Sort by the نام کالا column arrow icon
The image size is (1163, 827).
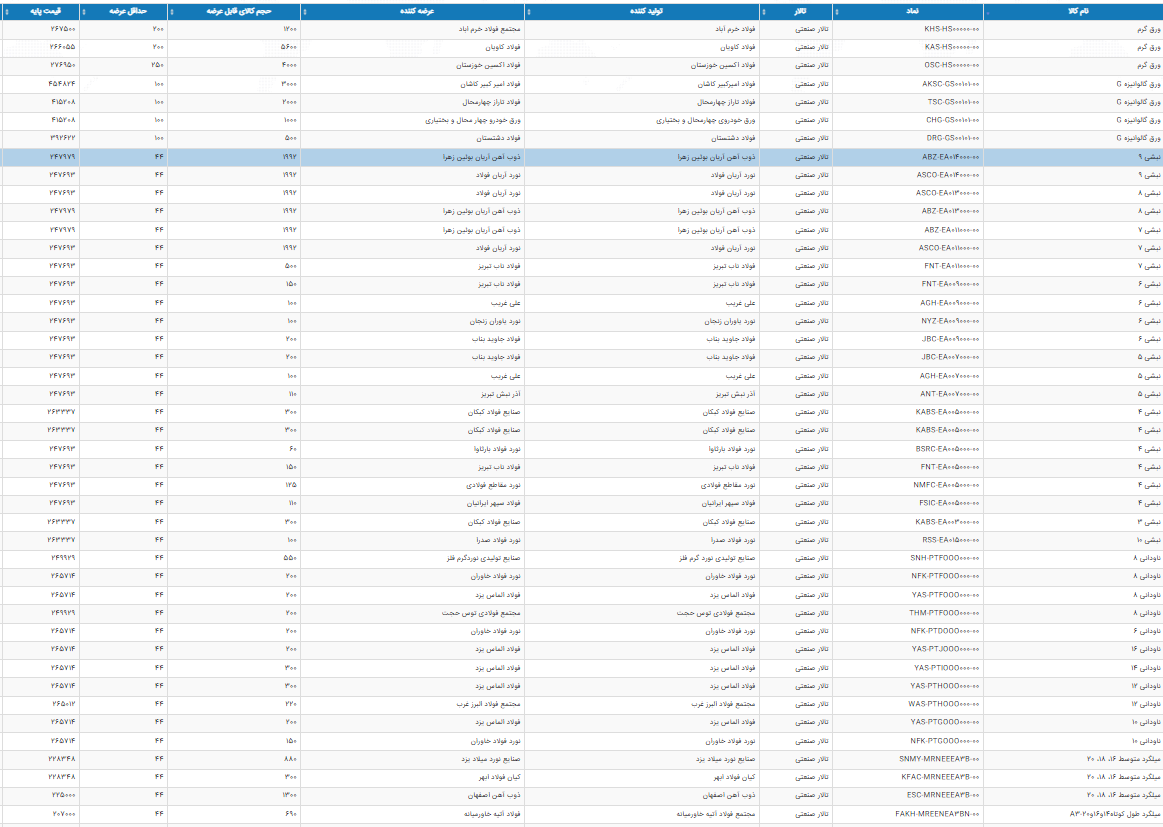click(988, 12)
